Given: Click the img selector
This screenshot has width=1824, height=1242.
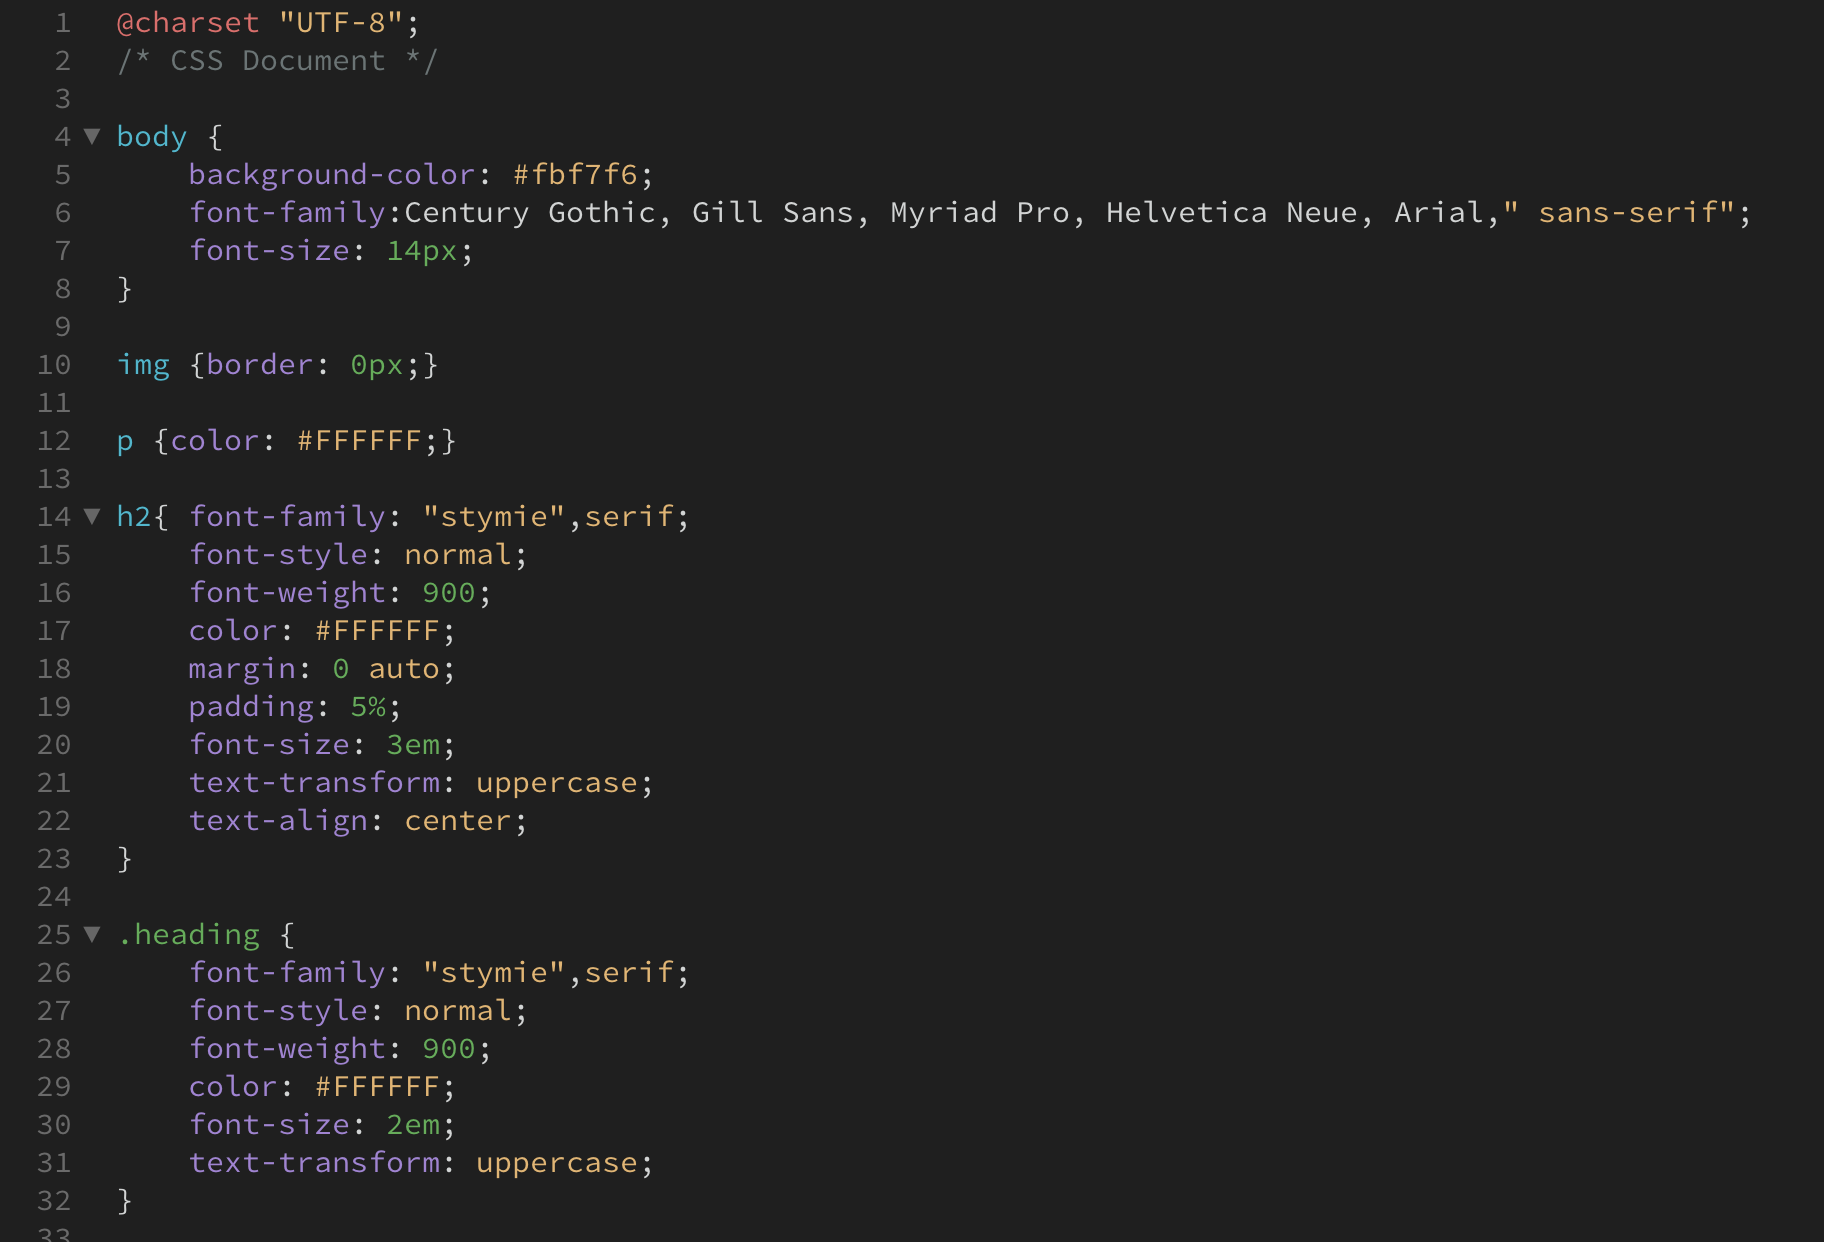Looking at the screenshot, I should point(143,364).
